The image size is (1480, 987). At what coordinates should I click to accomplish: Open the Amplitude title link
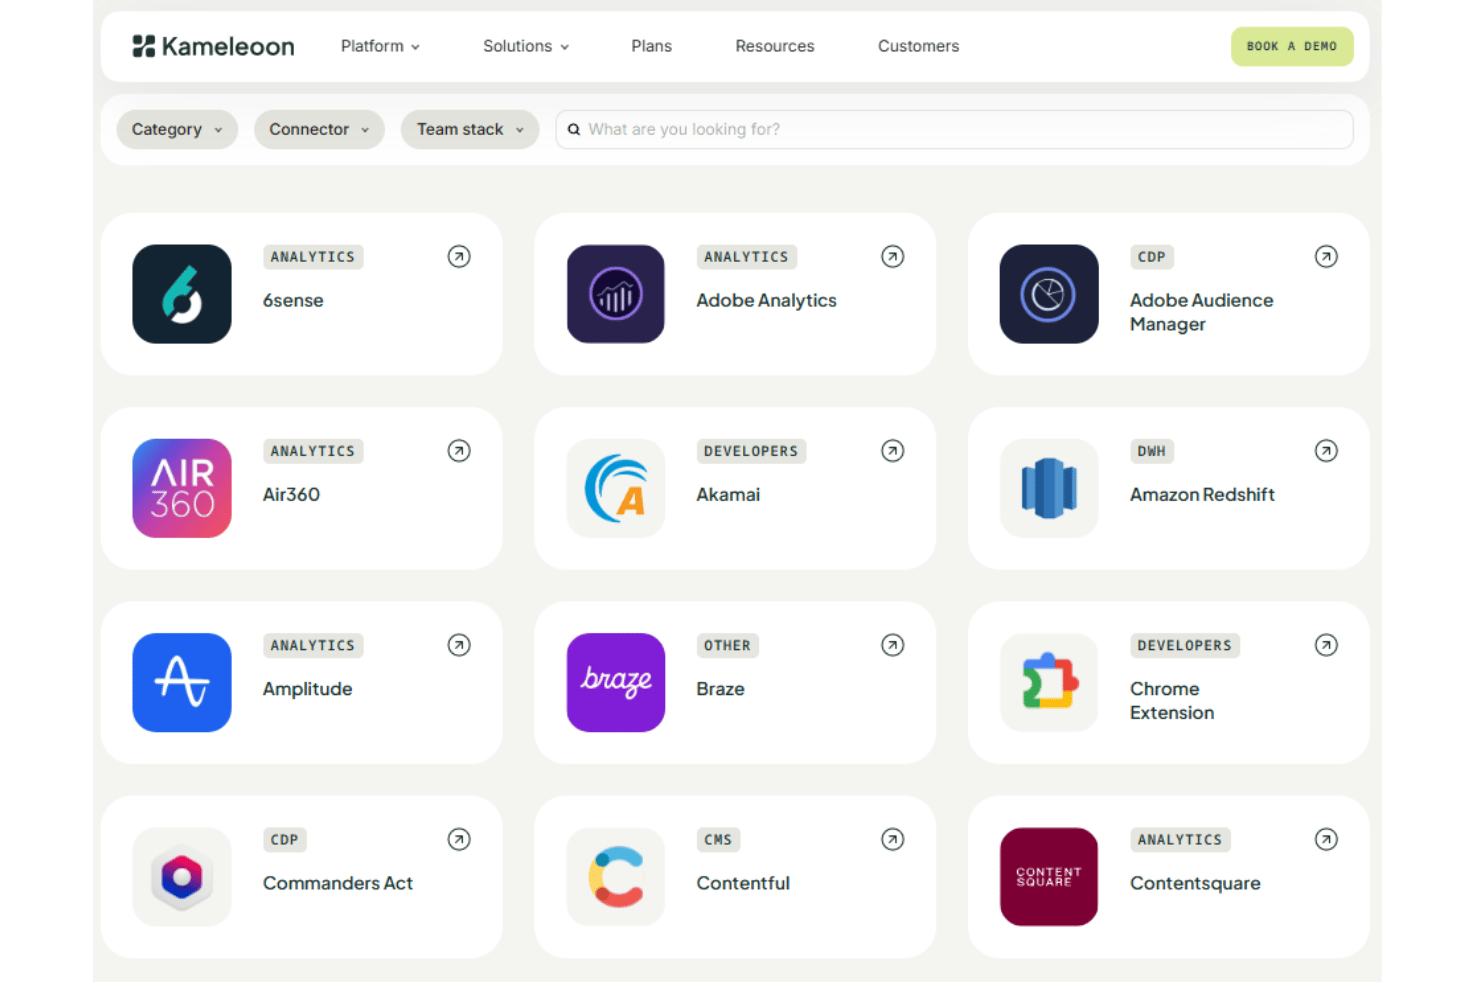308,689
